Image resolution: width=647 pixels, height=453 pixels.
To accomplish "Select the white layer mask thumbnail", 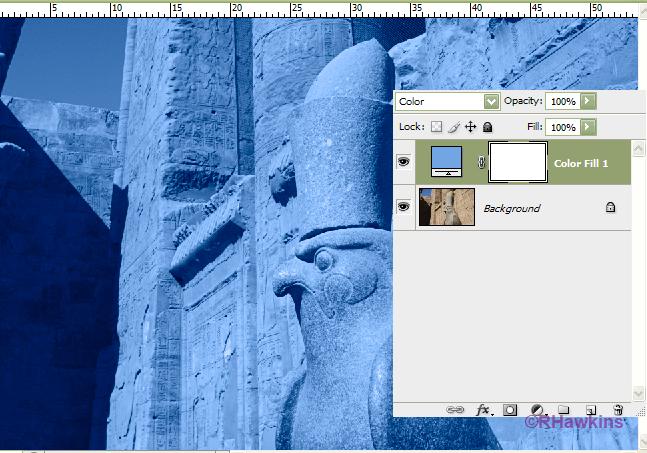I will (518, 162).
